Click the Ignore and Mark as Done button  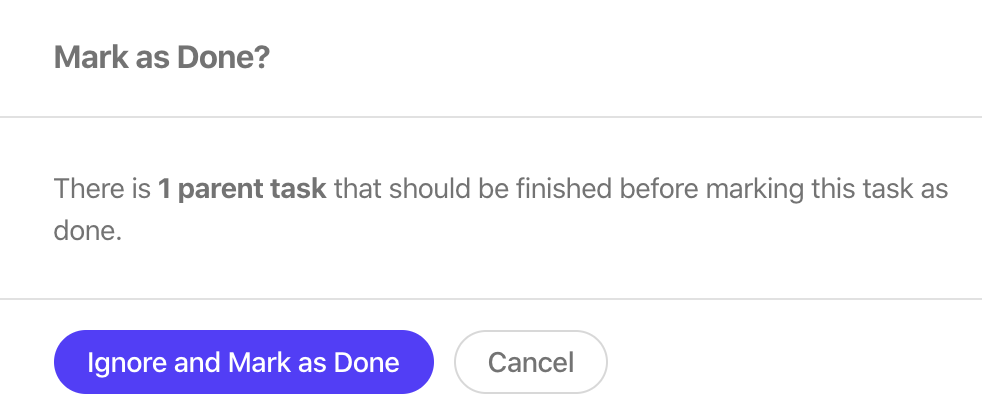(x=244, y=362)
